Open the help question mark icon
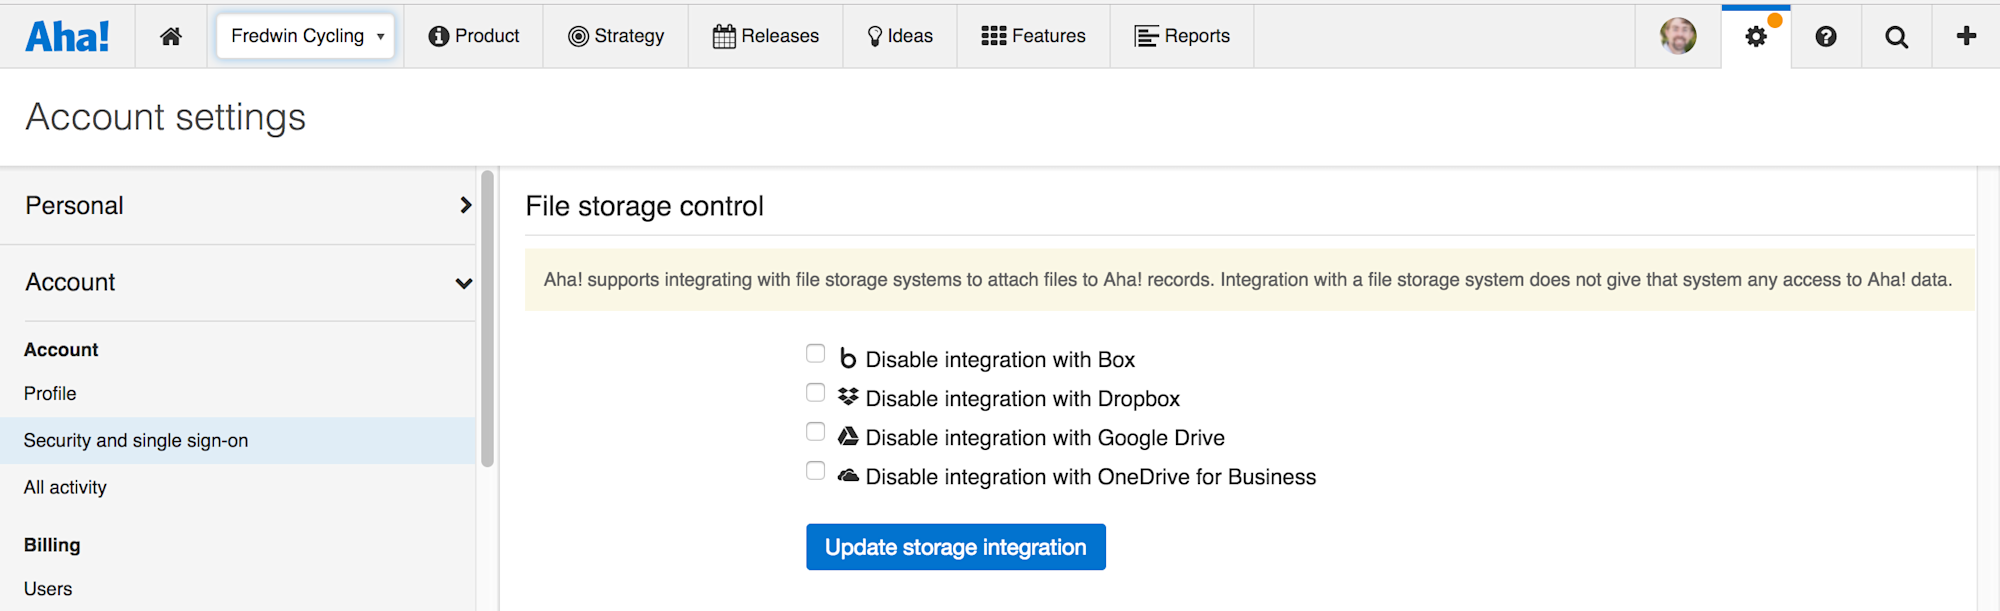The image size is (2000, 611). [1826, 37]
